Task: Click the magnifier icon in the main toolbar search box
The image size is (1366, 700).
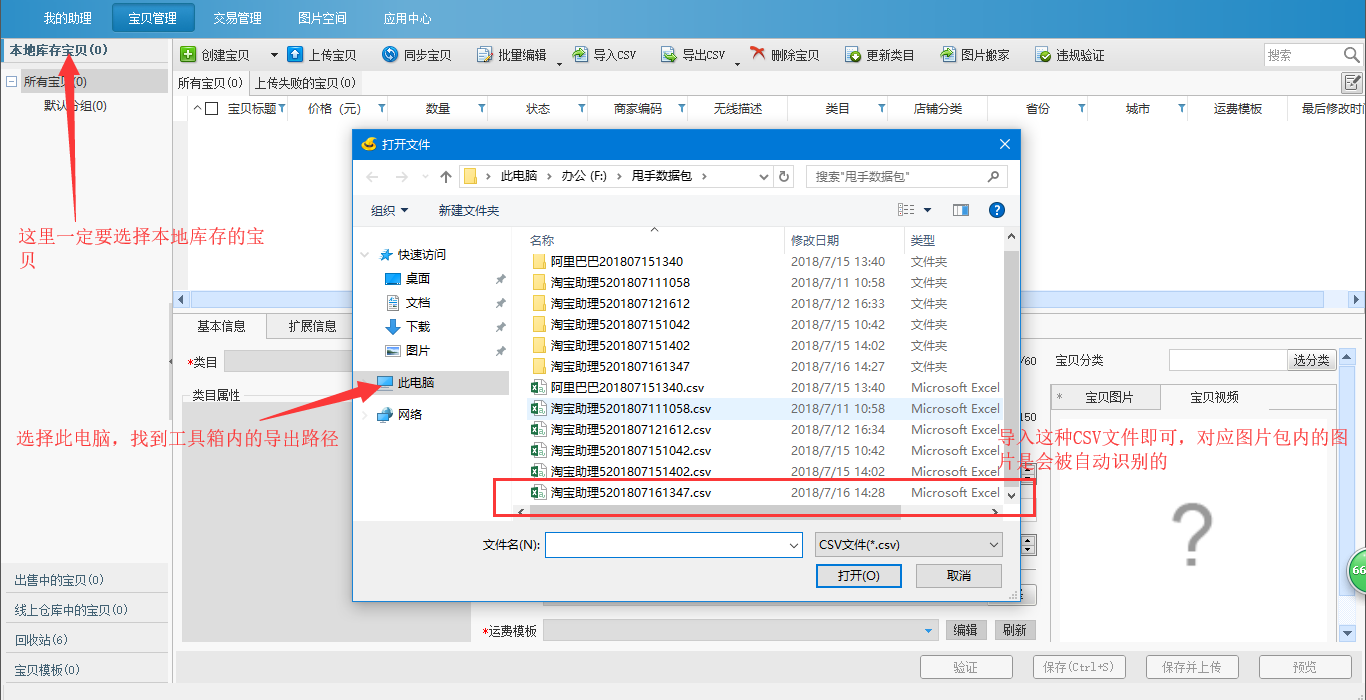Action: pyautogui.click(x=1352, y=55)
